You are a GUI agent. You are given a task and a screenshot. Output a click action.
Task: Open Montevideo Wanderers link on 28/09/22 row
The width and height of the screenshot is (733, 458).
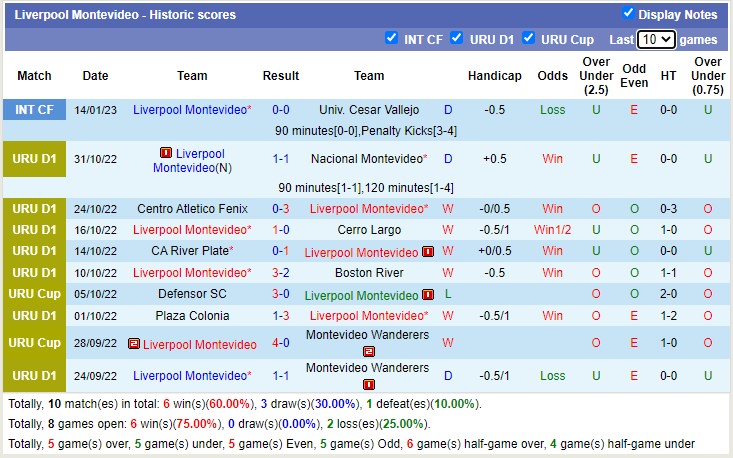(x=367, y=335)
